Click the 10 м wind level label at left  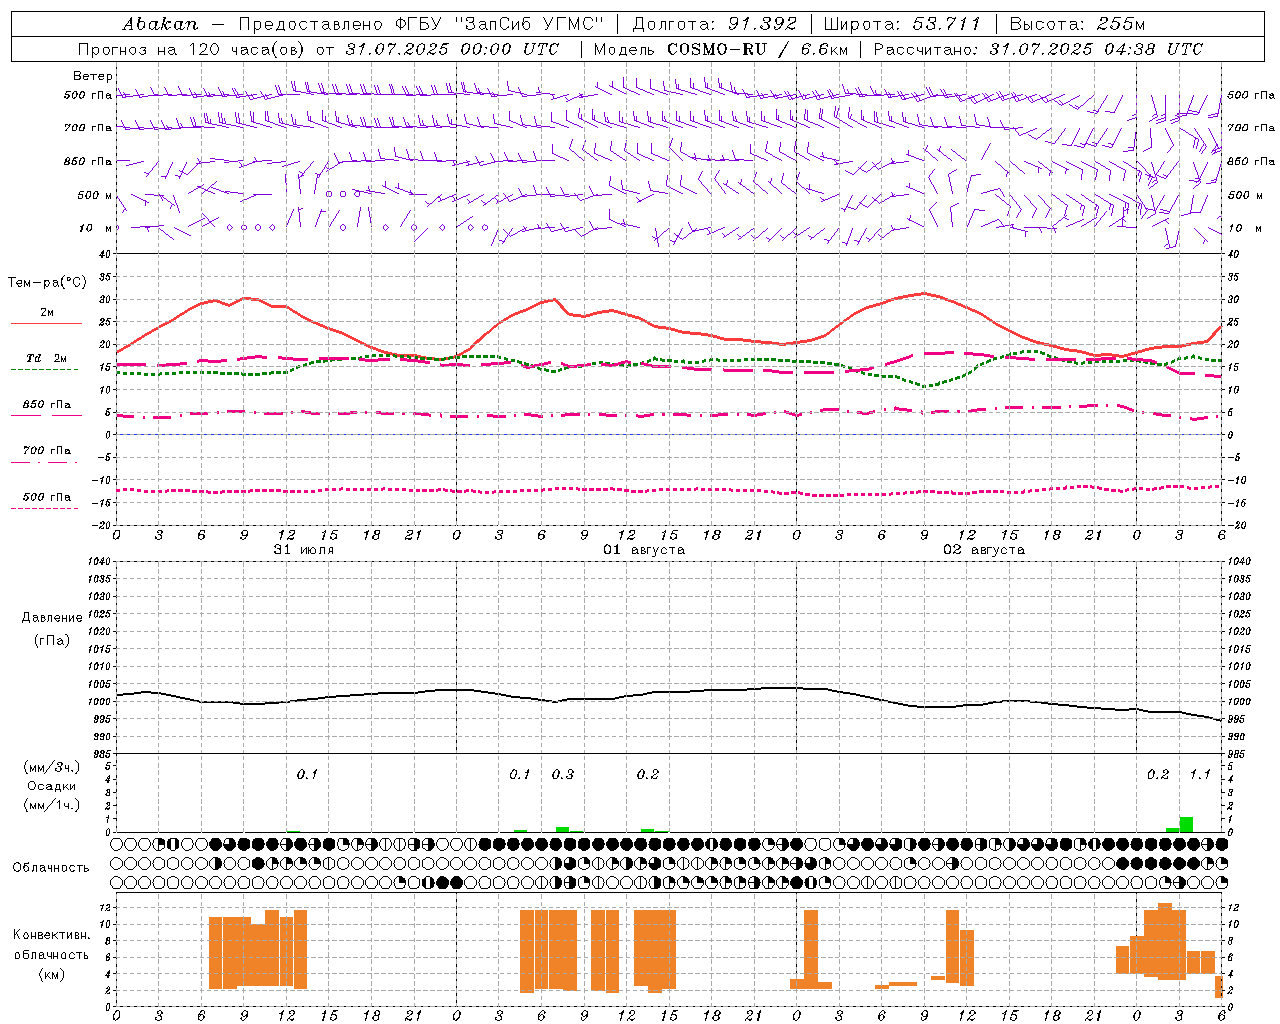coord(96,228)
